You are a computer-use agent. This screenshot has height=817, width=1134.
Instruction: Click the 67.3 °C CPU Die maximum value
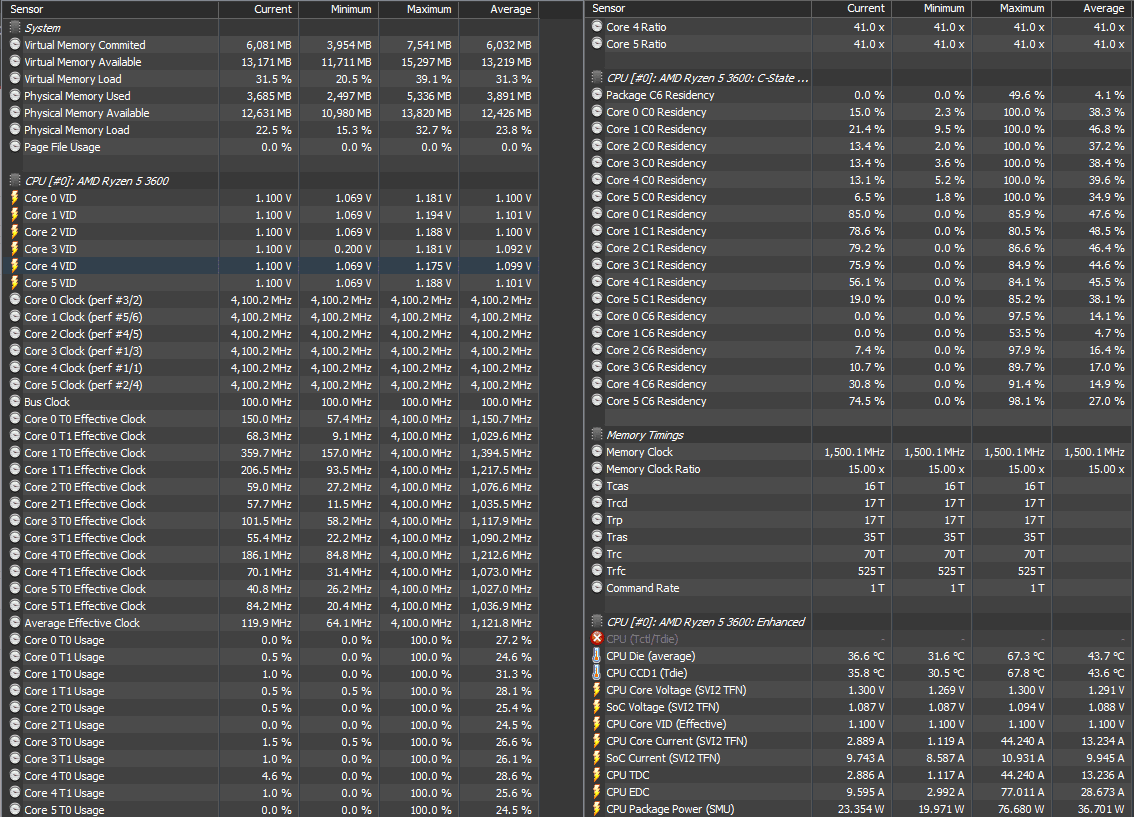[x=1026, y=656]
